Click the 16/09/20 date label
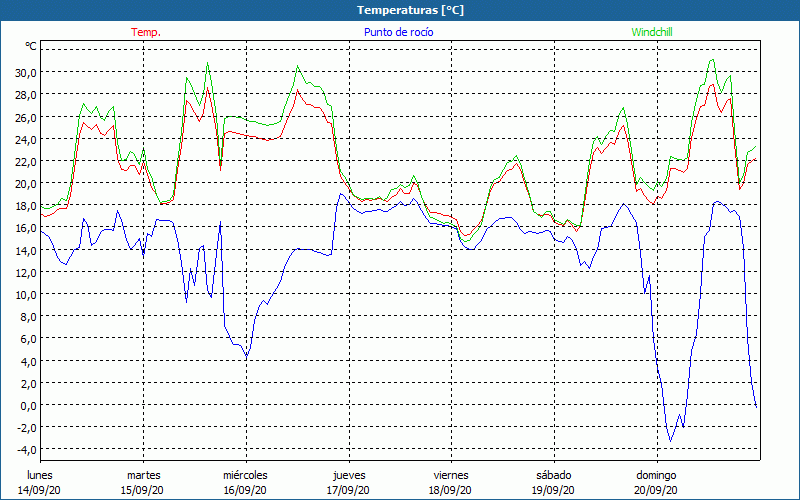This screenshot has width=800, height=500. [x=245, y=490]
